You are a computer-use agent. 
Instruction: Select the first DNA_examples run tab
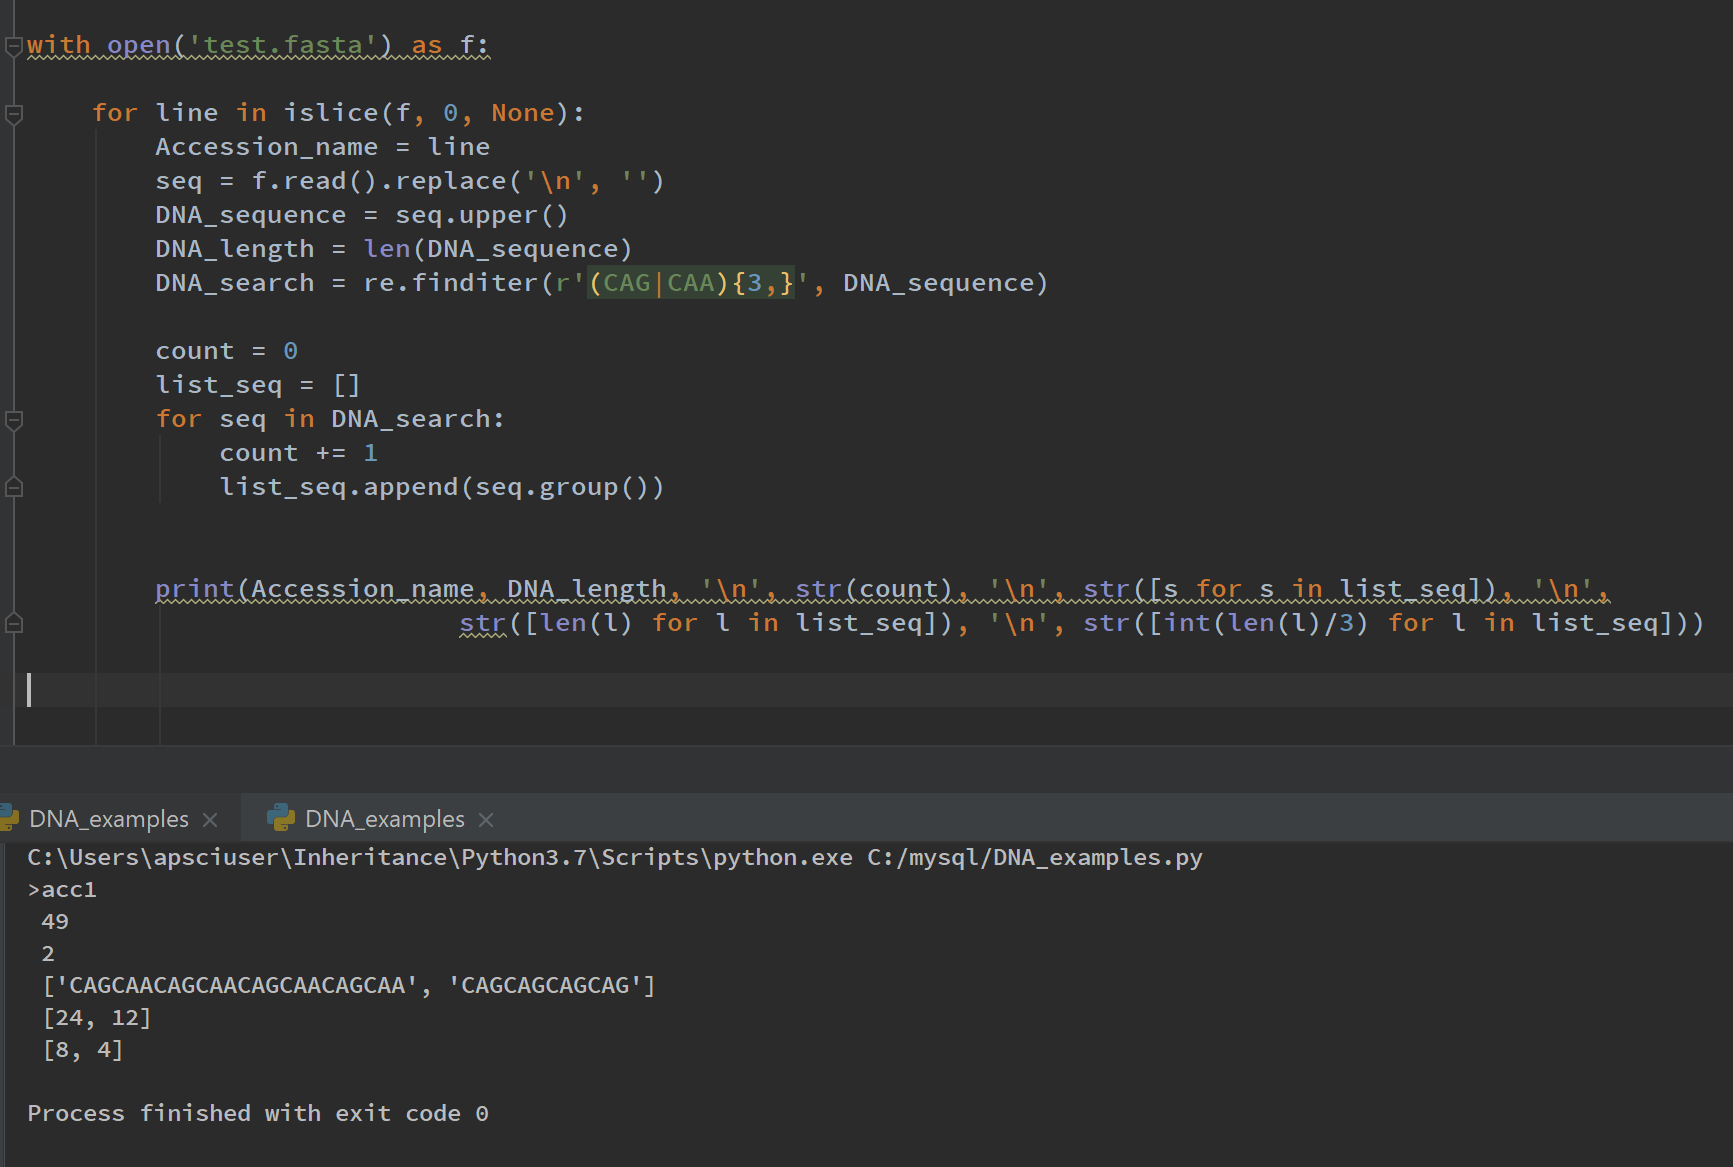click(109, 819)
